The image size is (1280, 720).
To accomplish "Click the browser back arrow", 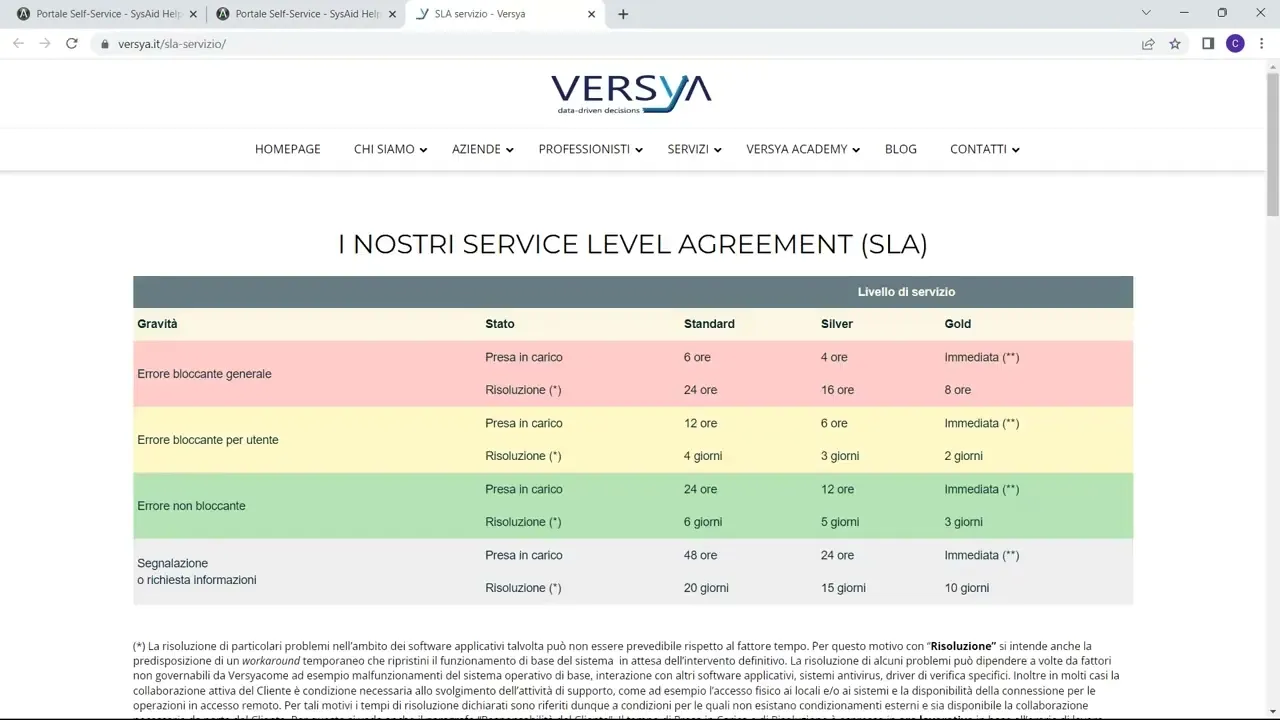I will 18,44.
